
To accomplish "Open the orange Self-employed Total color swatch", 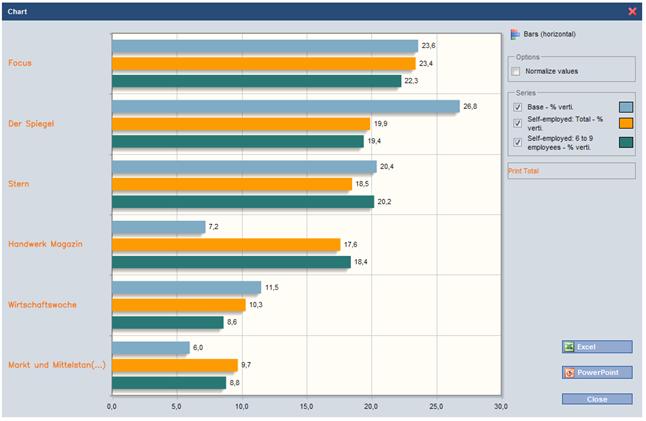I will tap(626, 123).
